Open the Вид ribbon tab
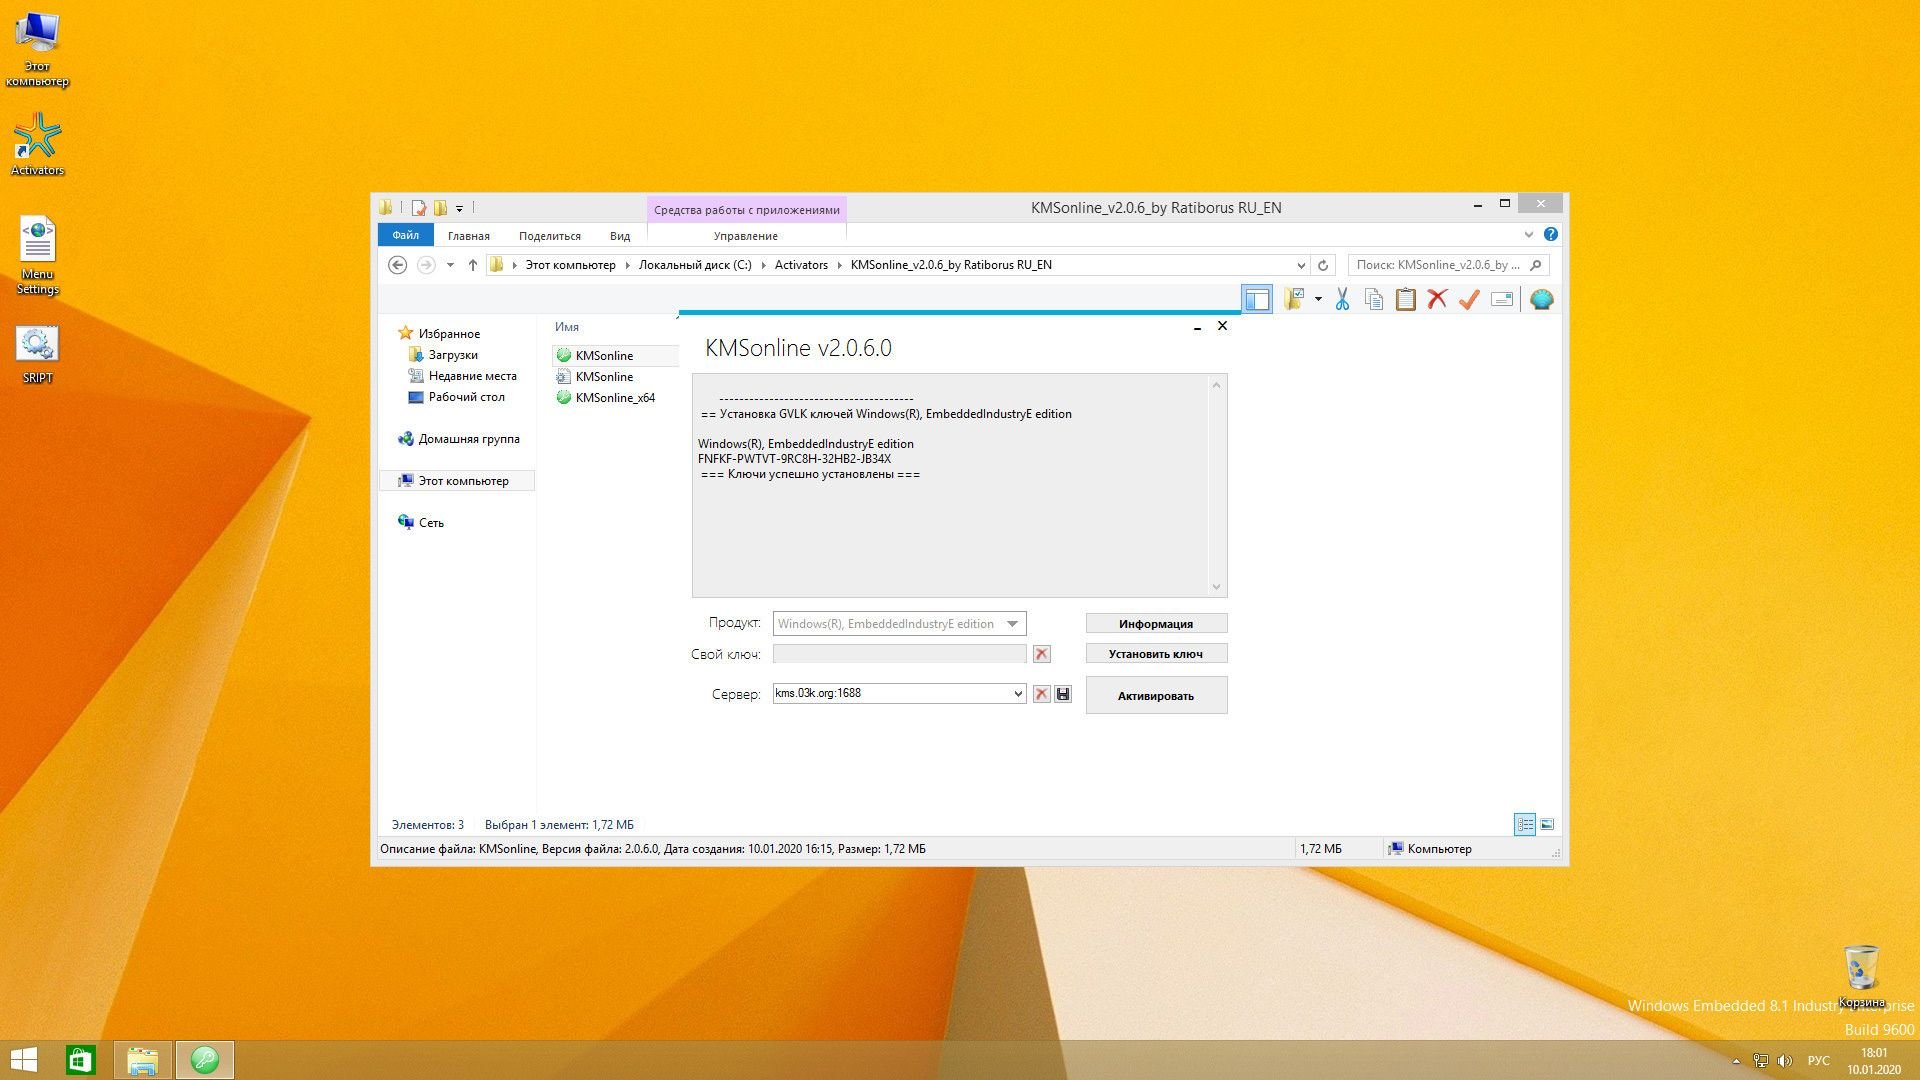This screenshot has height=1080, width=1920. pos(619,236)
